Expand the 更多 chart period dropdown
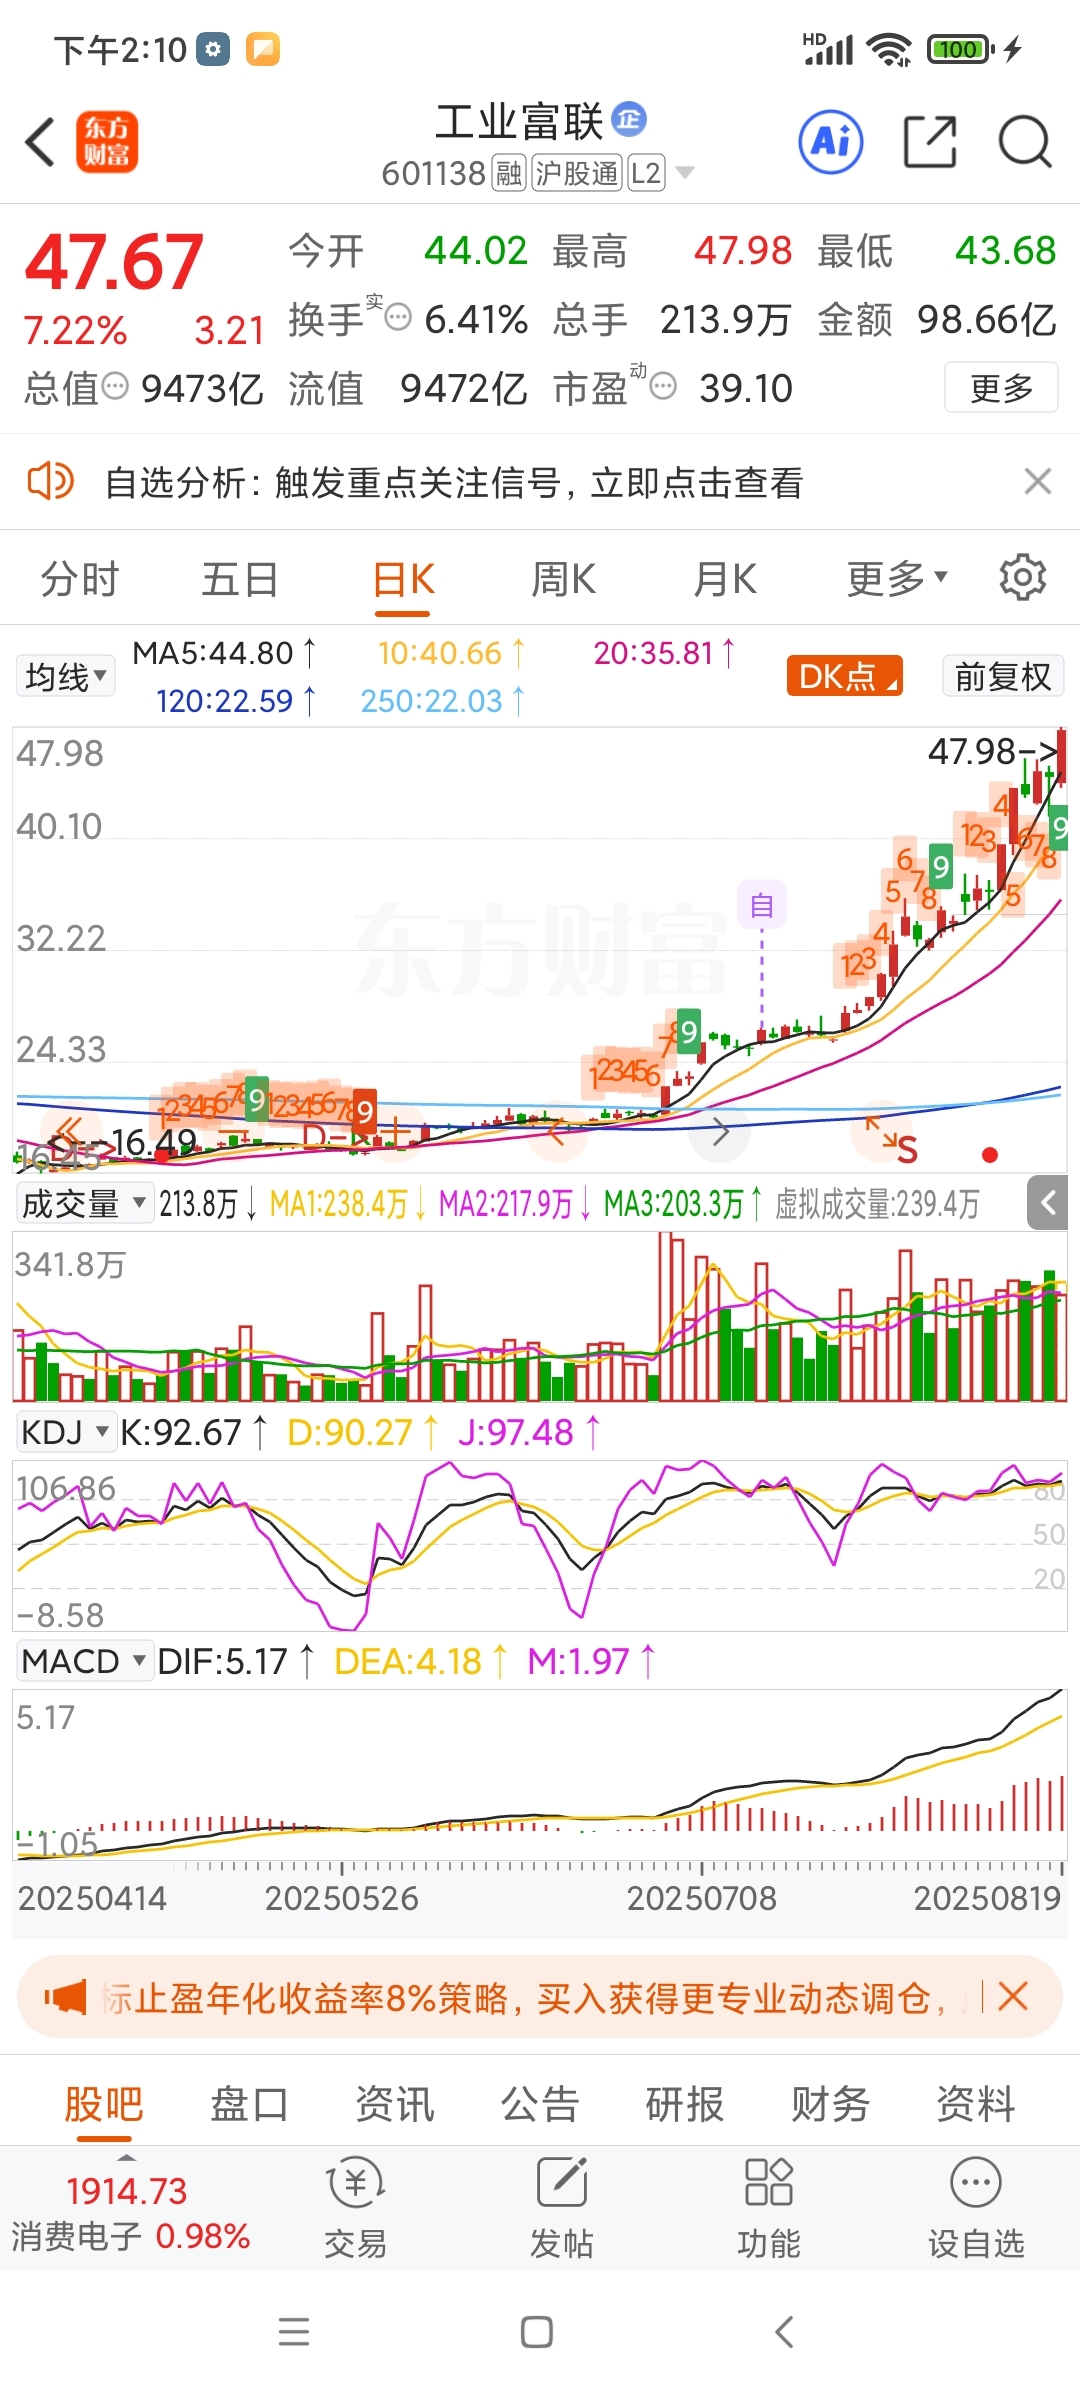 click(x=896, y=578)
